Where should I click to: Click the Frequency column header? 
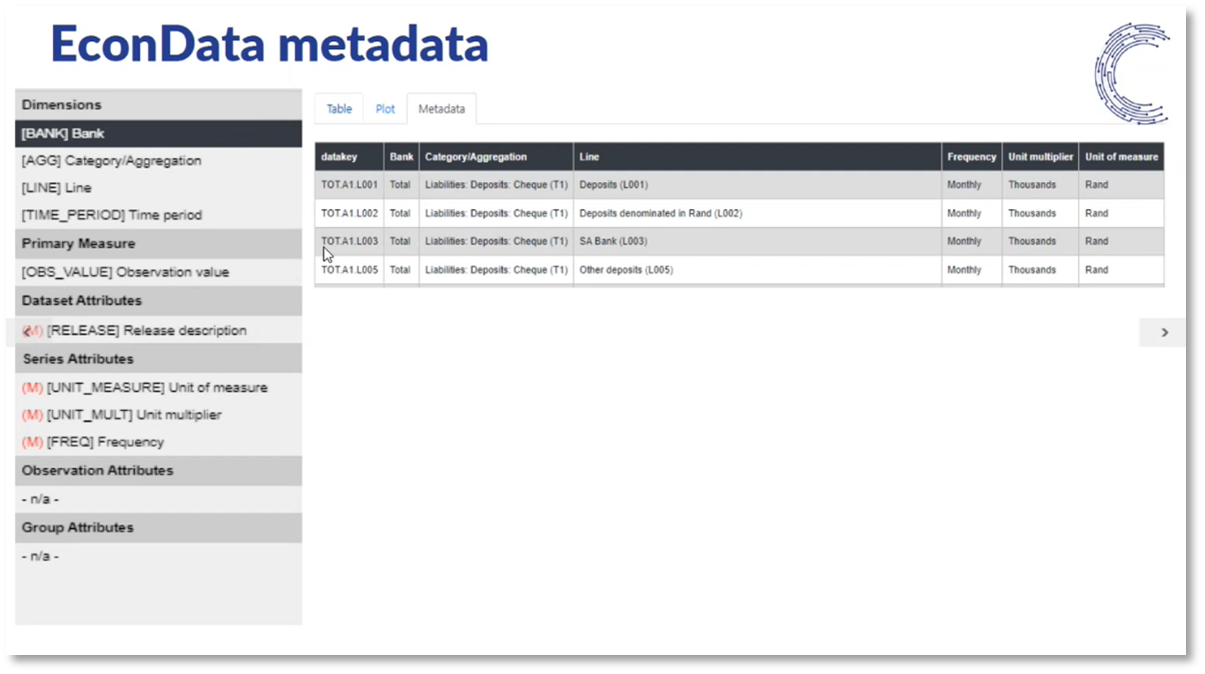[971, 157]
